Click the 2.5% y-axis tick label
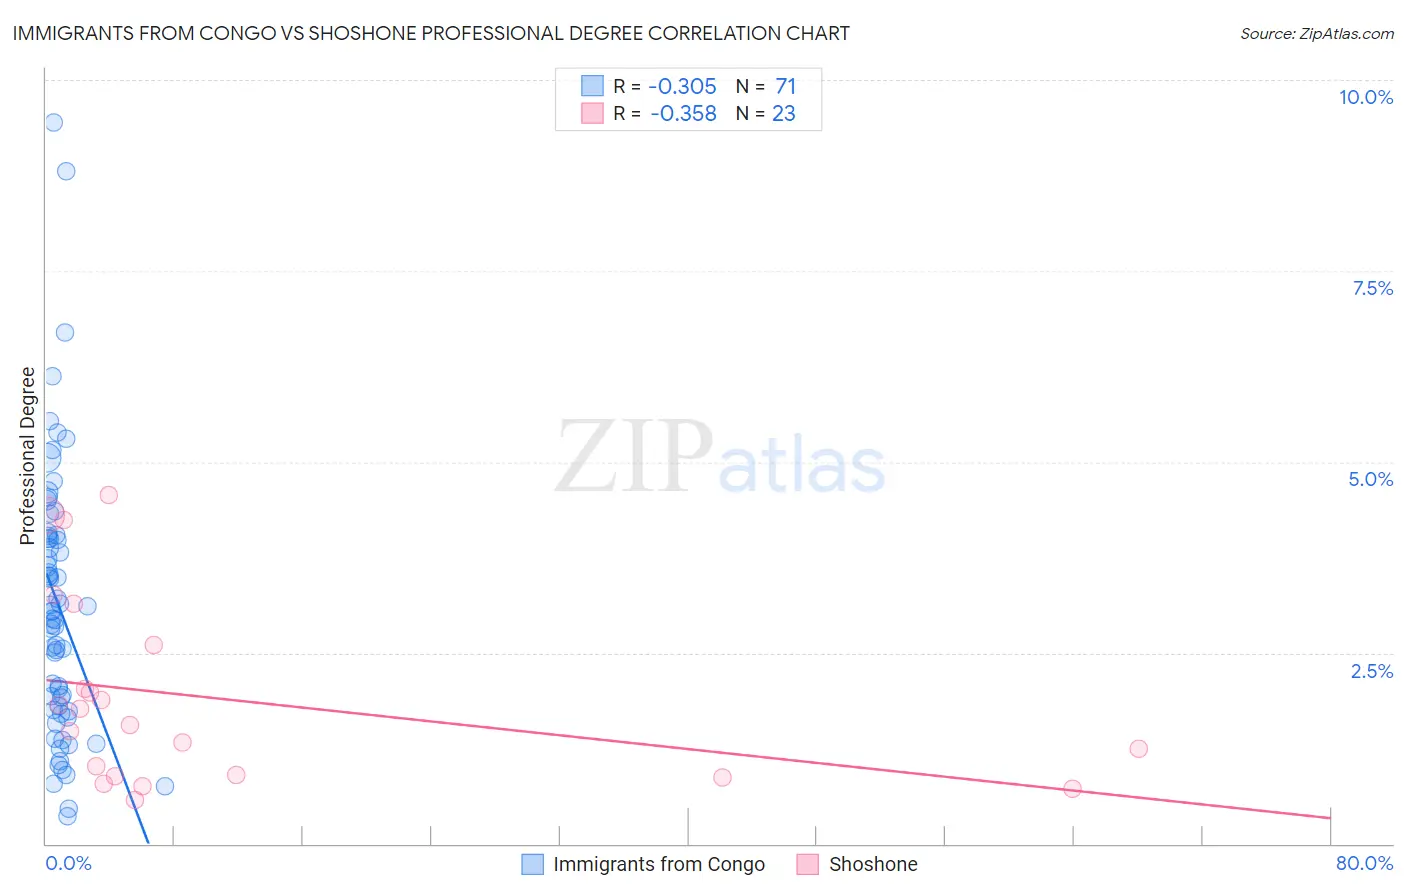1406x892 pixels. [1372, 671]
